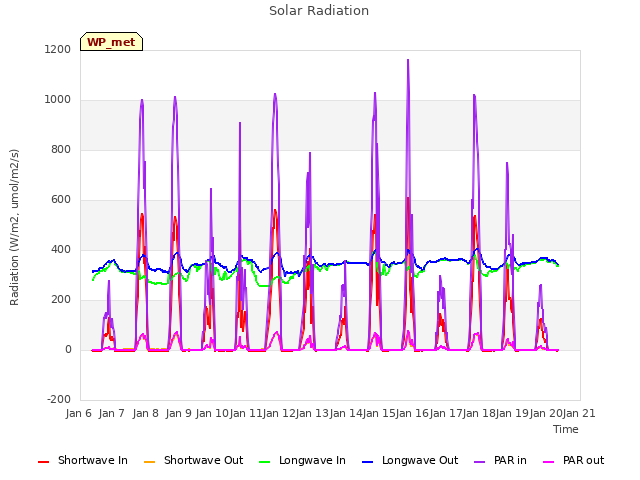Screen dimensions: 640x480
Task: Click the 1200 y-axis tick label
Action: (58, 49)
